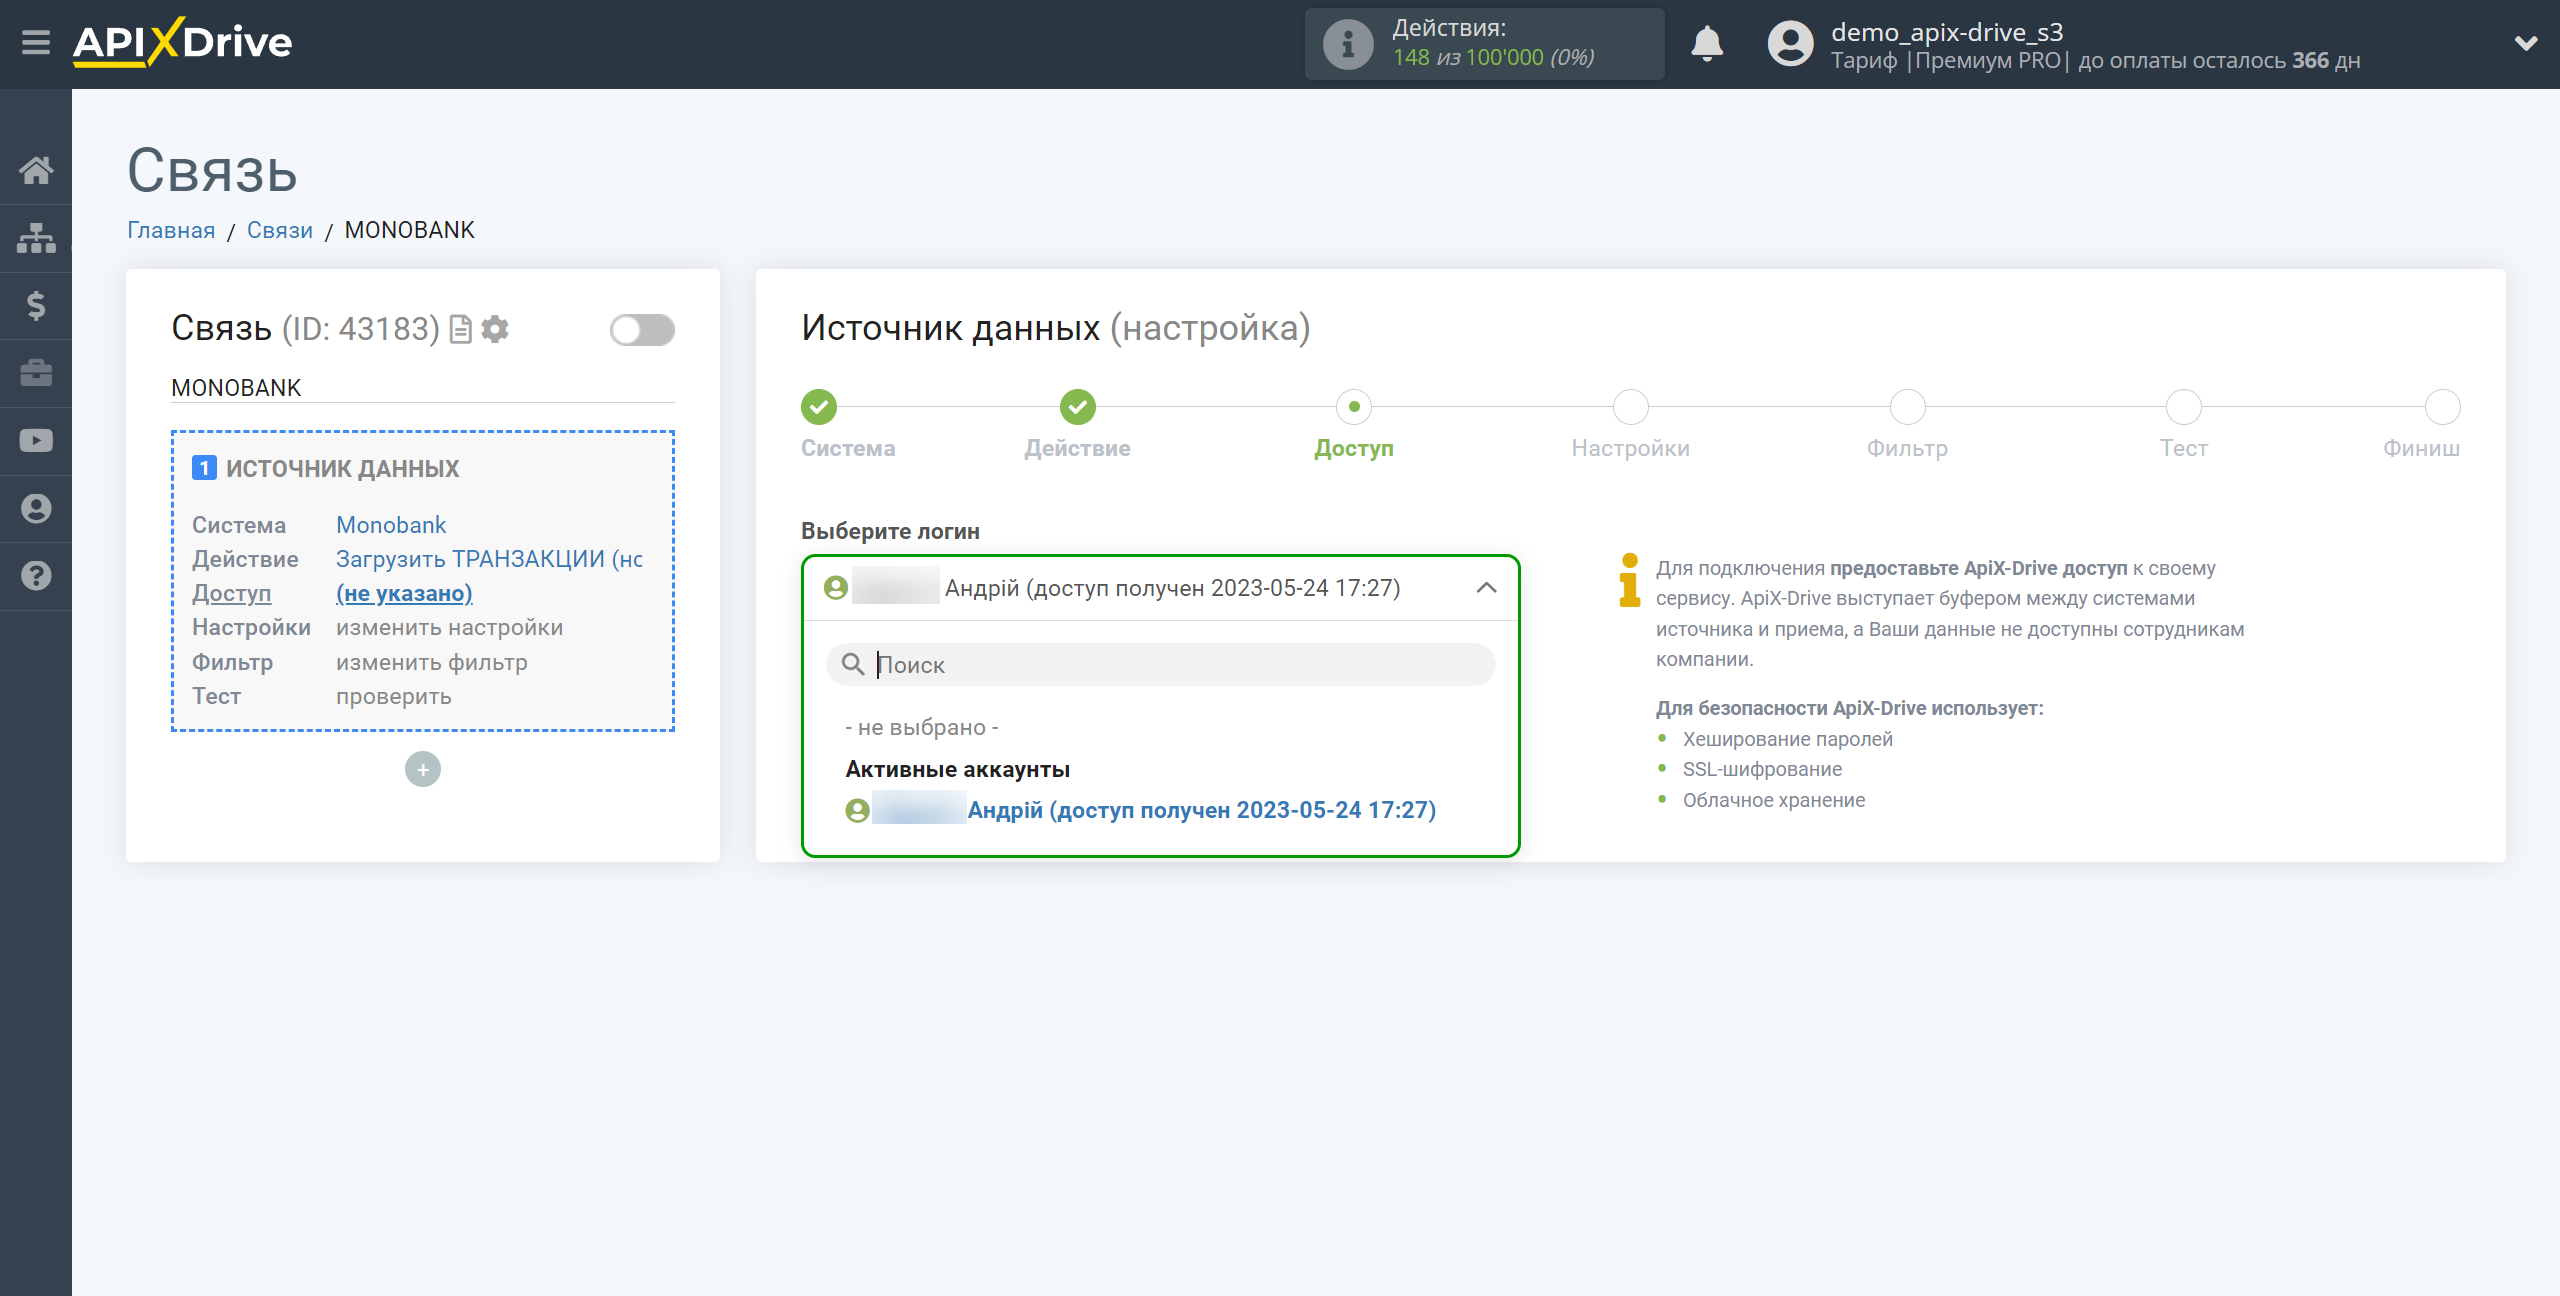Click проверить test text
This screenshot has height=1296, width=2560.
pyautogui.click(x=394, y=696)
